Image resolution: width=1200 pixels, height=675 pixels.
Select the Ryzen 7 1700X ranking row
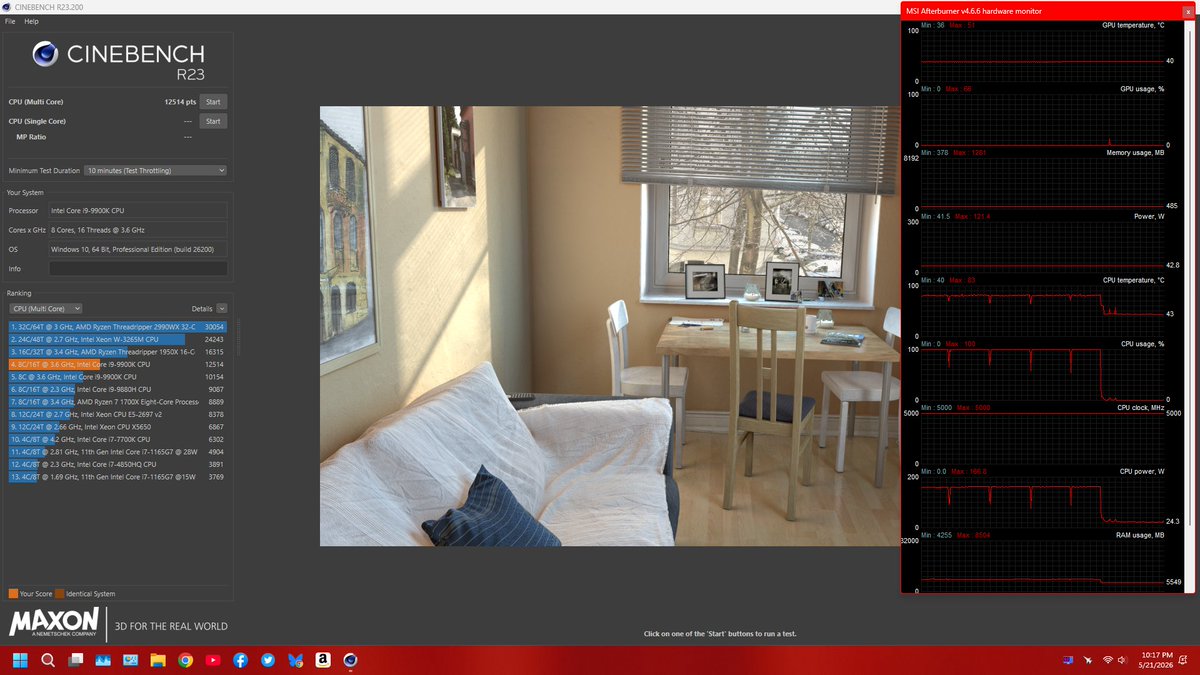pyautogui.click(x=118, y=402)
